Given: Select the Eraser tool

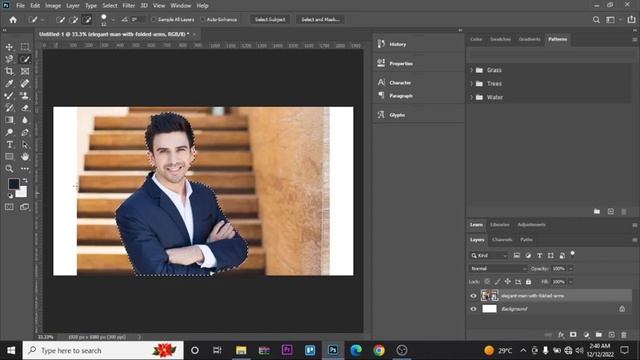Looking at the screenshot, I should (x=25, y=108).
